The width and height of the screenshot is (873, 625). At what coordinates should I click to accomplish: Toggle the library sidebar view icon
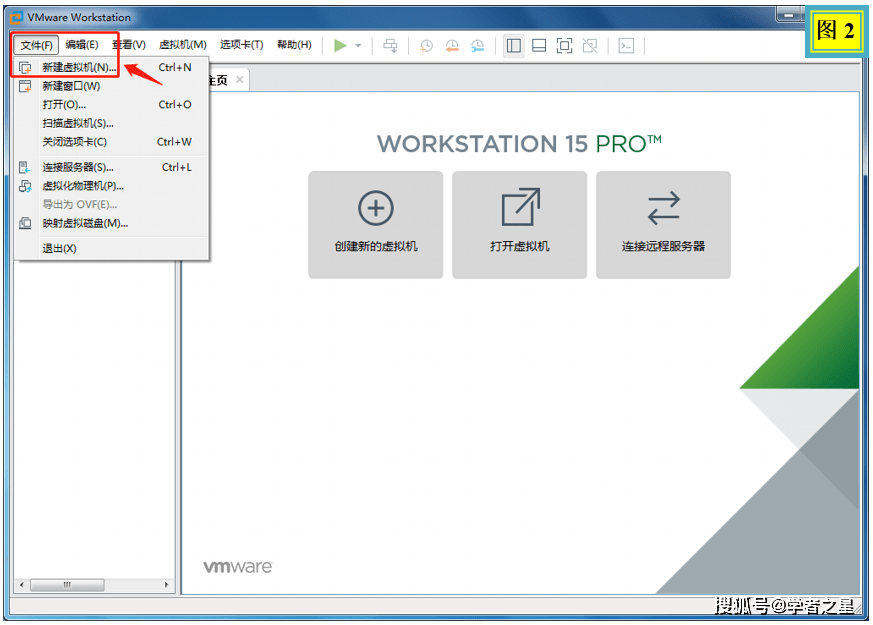point(514,45)
